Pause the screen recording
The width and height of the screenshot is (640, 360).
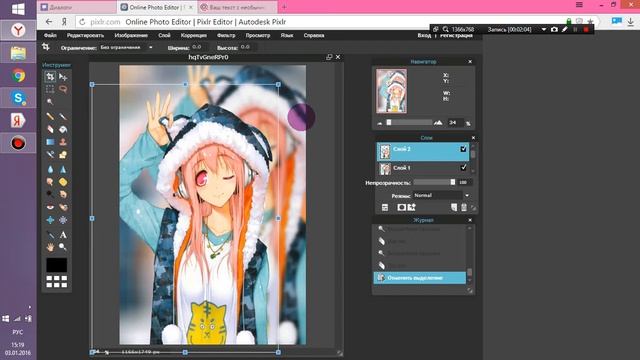(576, 29)
